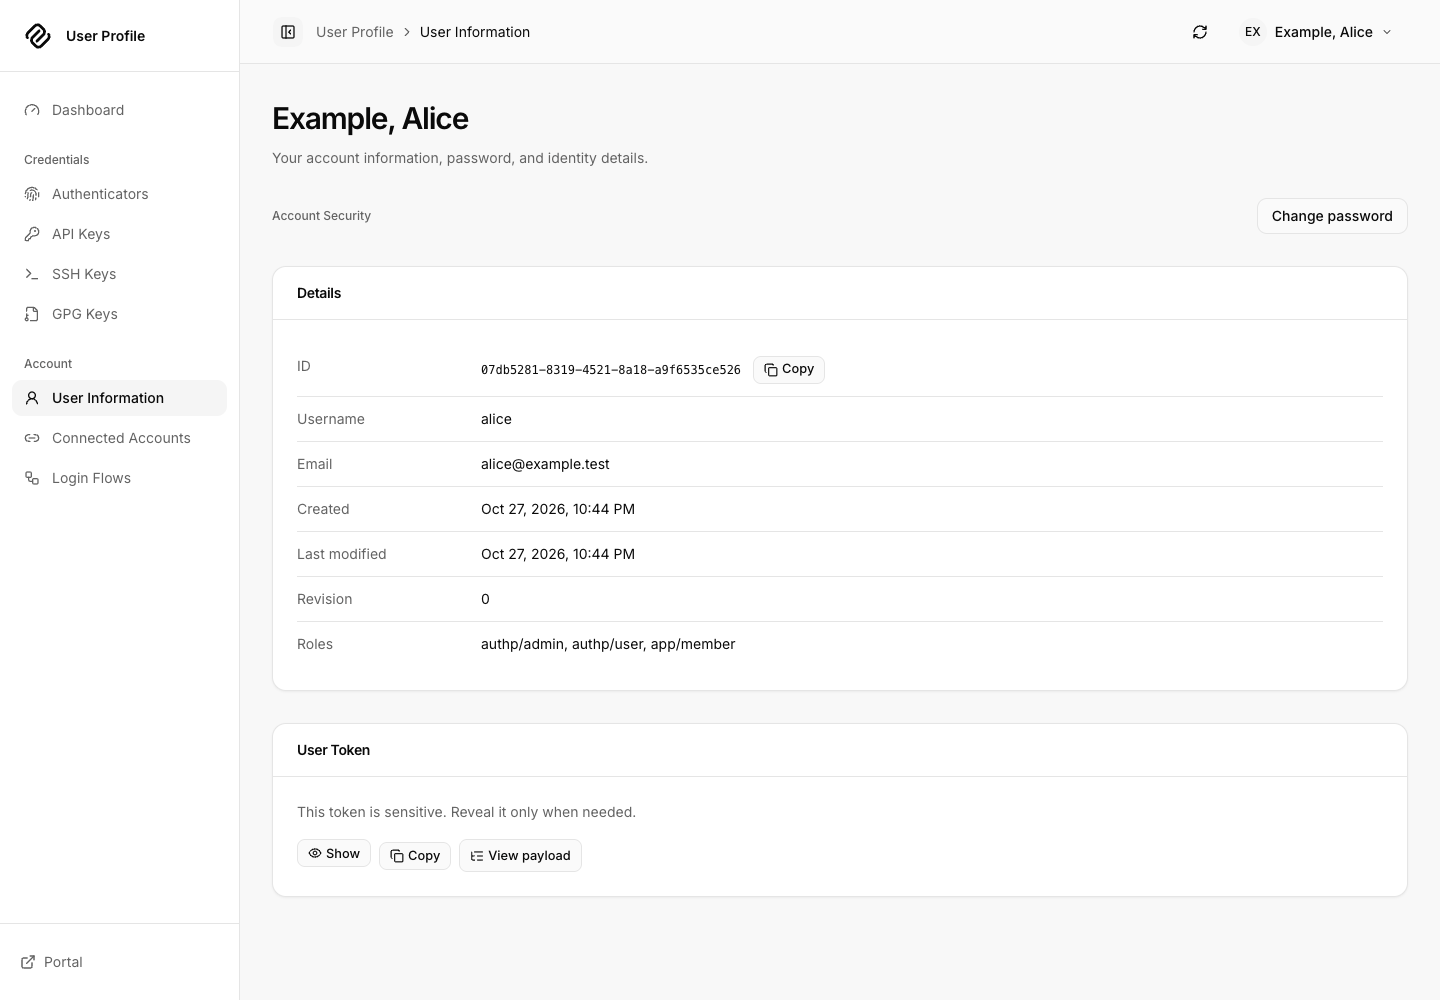
Task: Click the app logo icon beside User Profile
Action: coord(38,36)
